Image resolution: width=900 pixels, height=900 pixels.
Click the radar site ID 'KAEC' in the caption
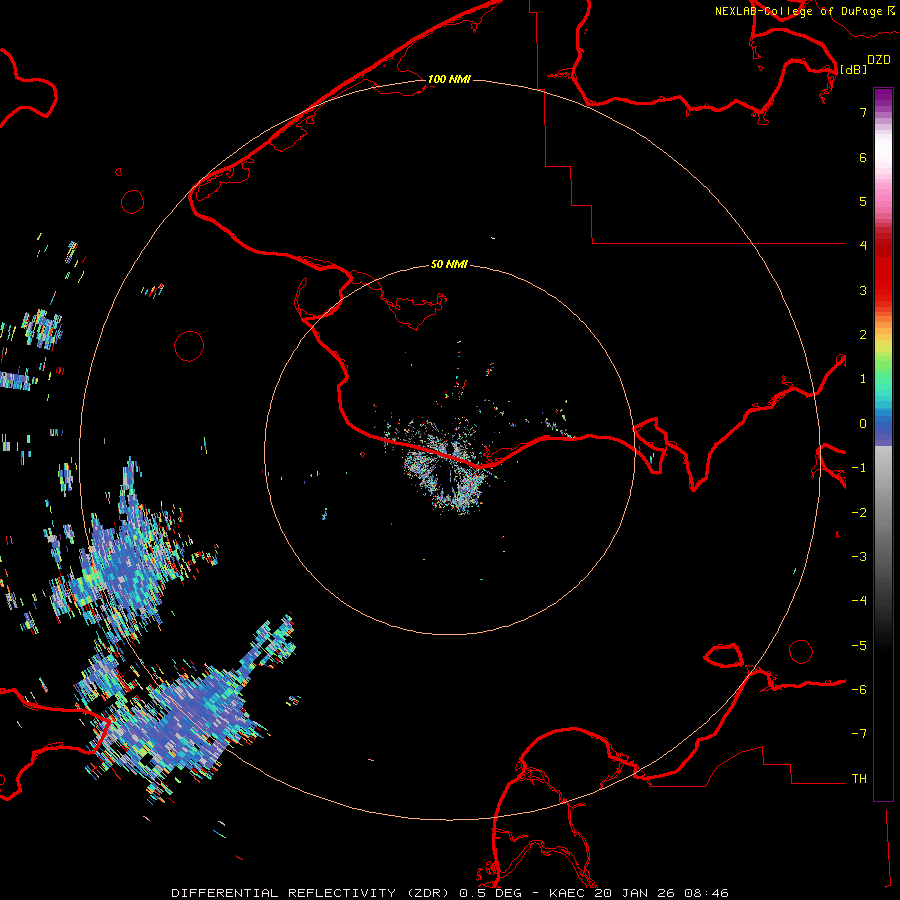pos(568,893)
